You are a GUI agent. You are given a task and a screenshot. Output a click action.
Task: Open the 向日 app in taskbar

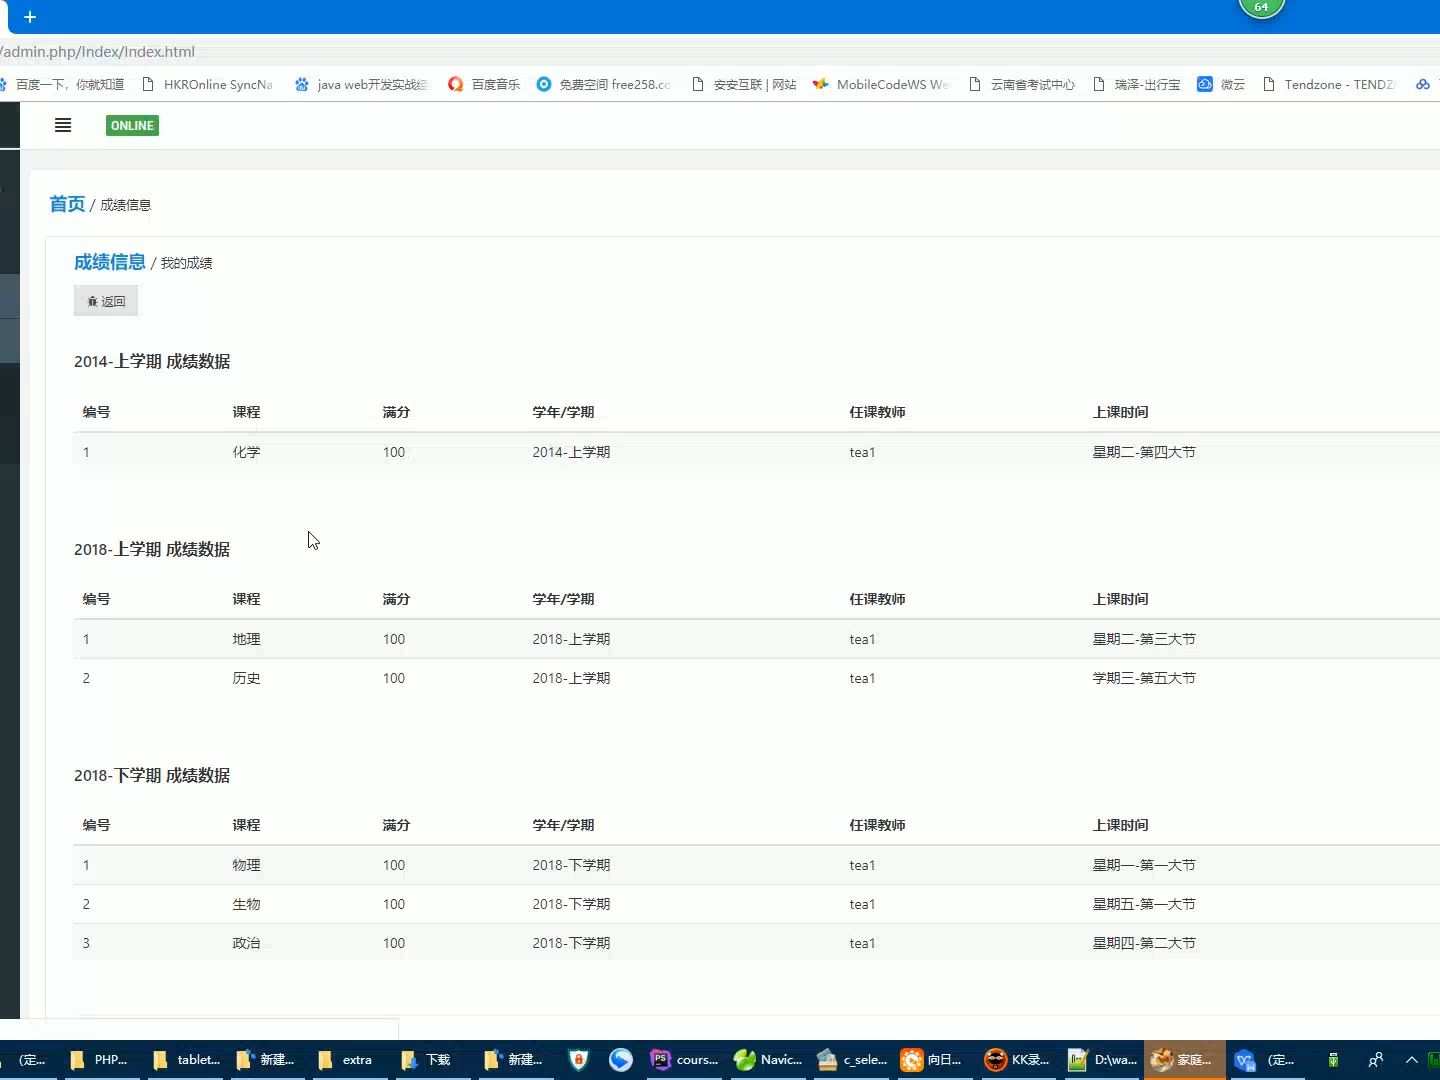click(932, 1060)
